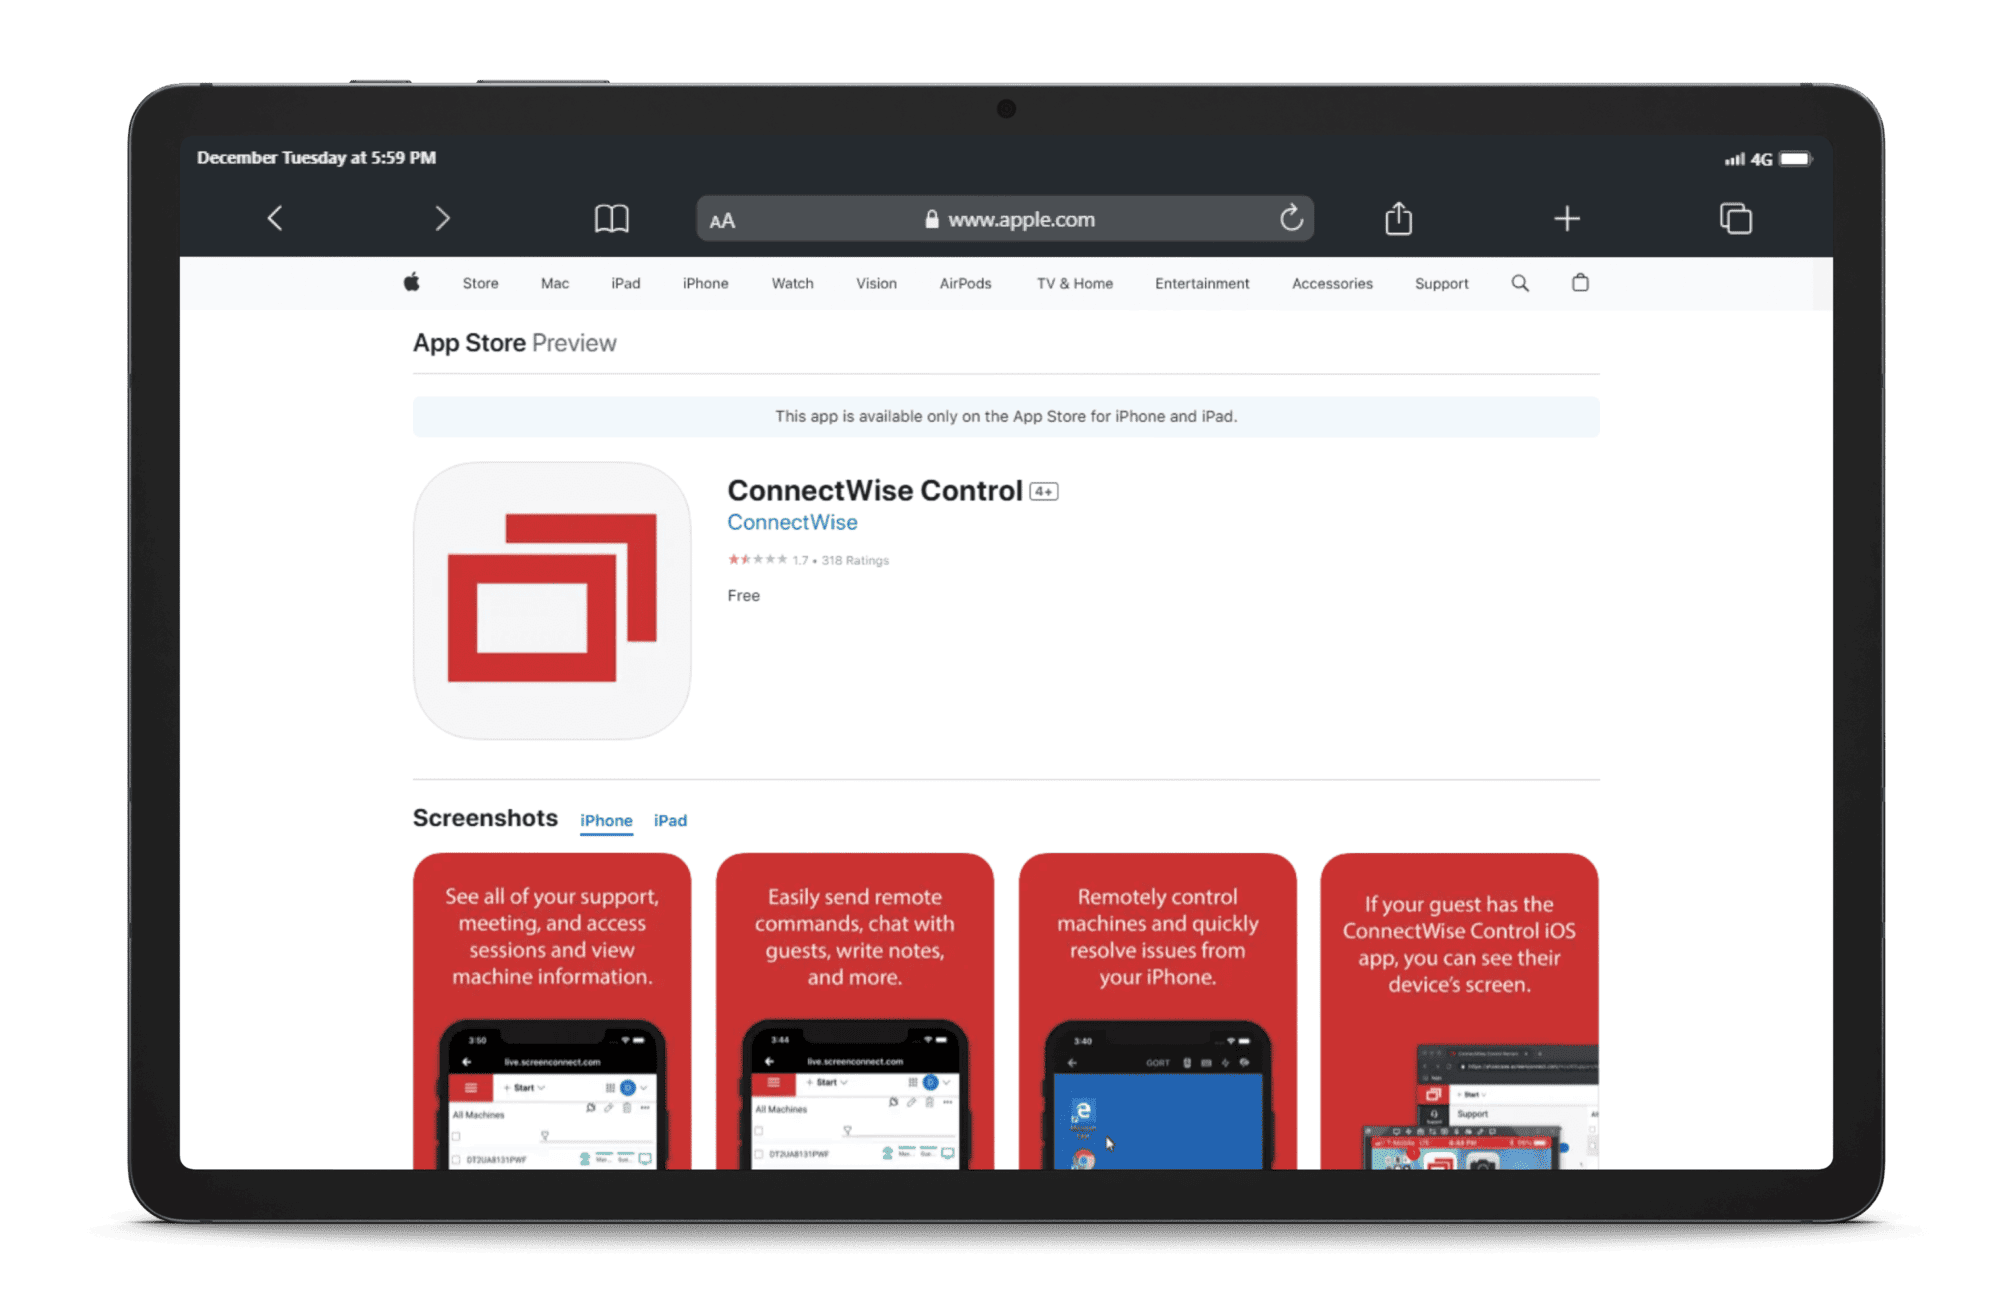The height and width of the screenshot is (1310, 1999).
Task: Show all tabs with the tabs icon
Action: point(1735,218)
